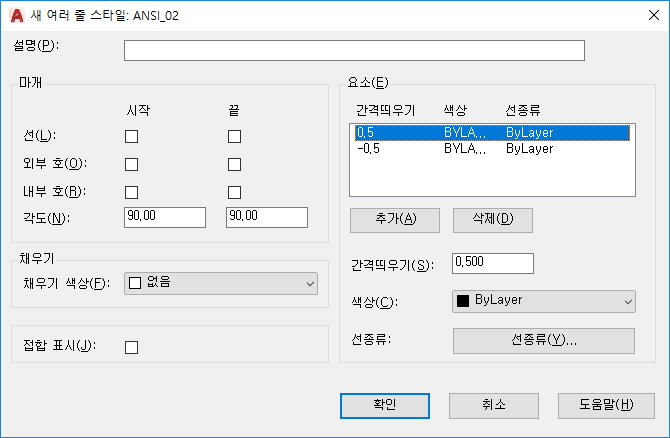Open the ByLayer color (색상) dropdown
Viewport: 670px width, 438px height.
(544, 301)
